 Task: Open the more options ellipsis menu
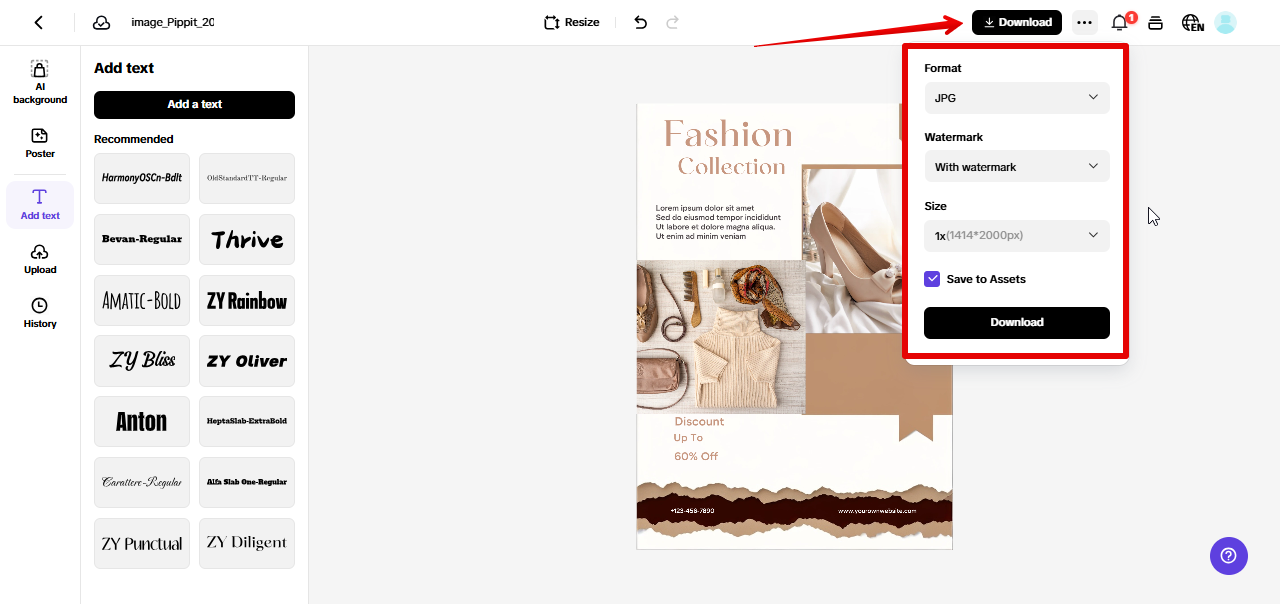click(x=1084, y=21)
